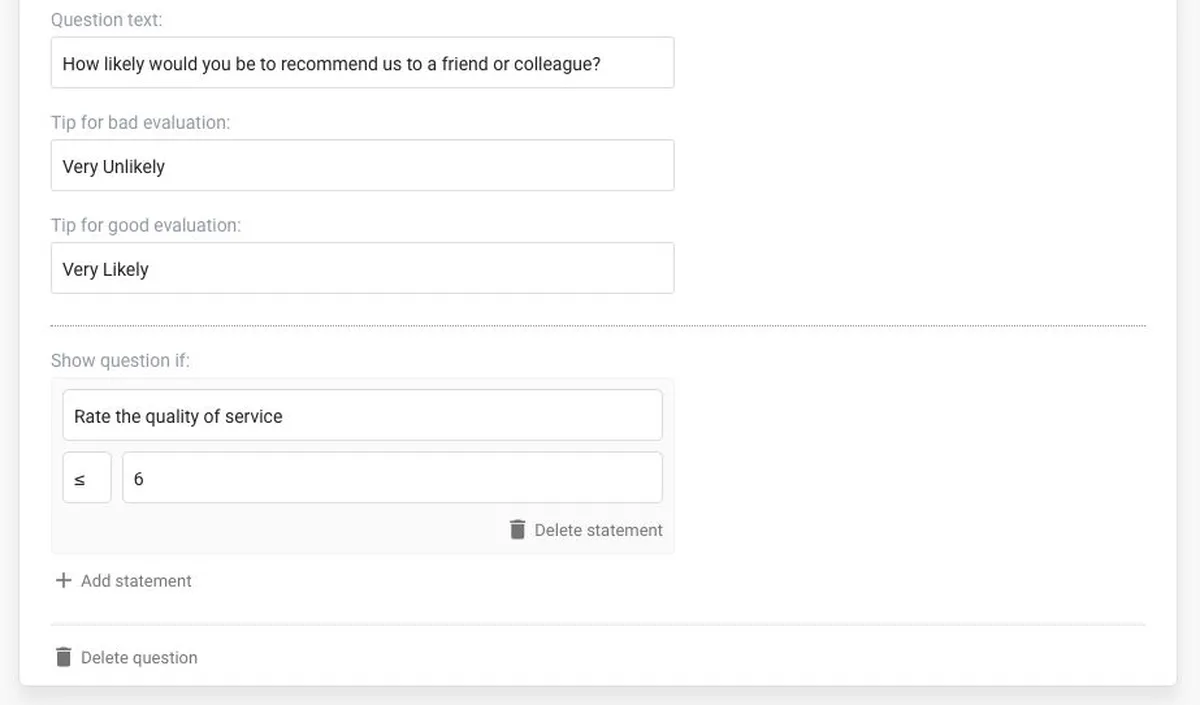This screenshot has height=705, width=1200.
Task: Focus the Question text input field
Action: (x=362, y=63)
